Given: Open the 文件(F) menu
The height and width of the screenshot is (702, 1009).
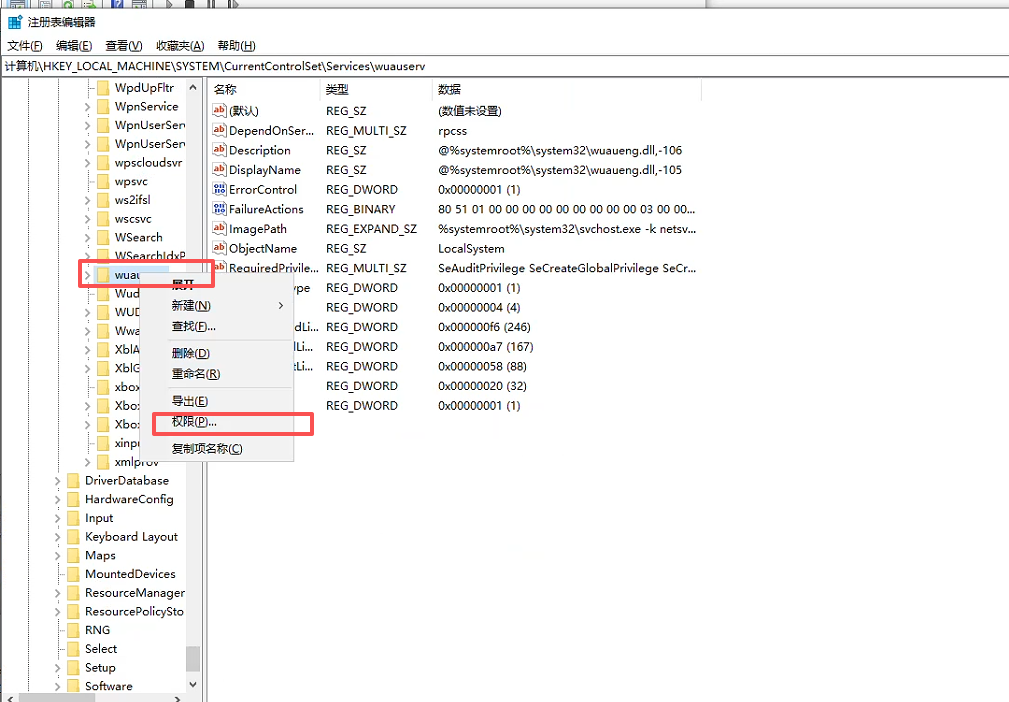Looking at the screenshot, I should [x=25, y=46].
